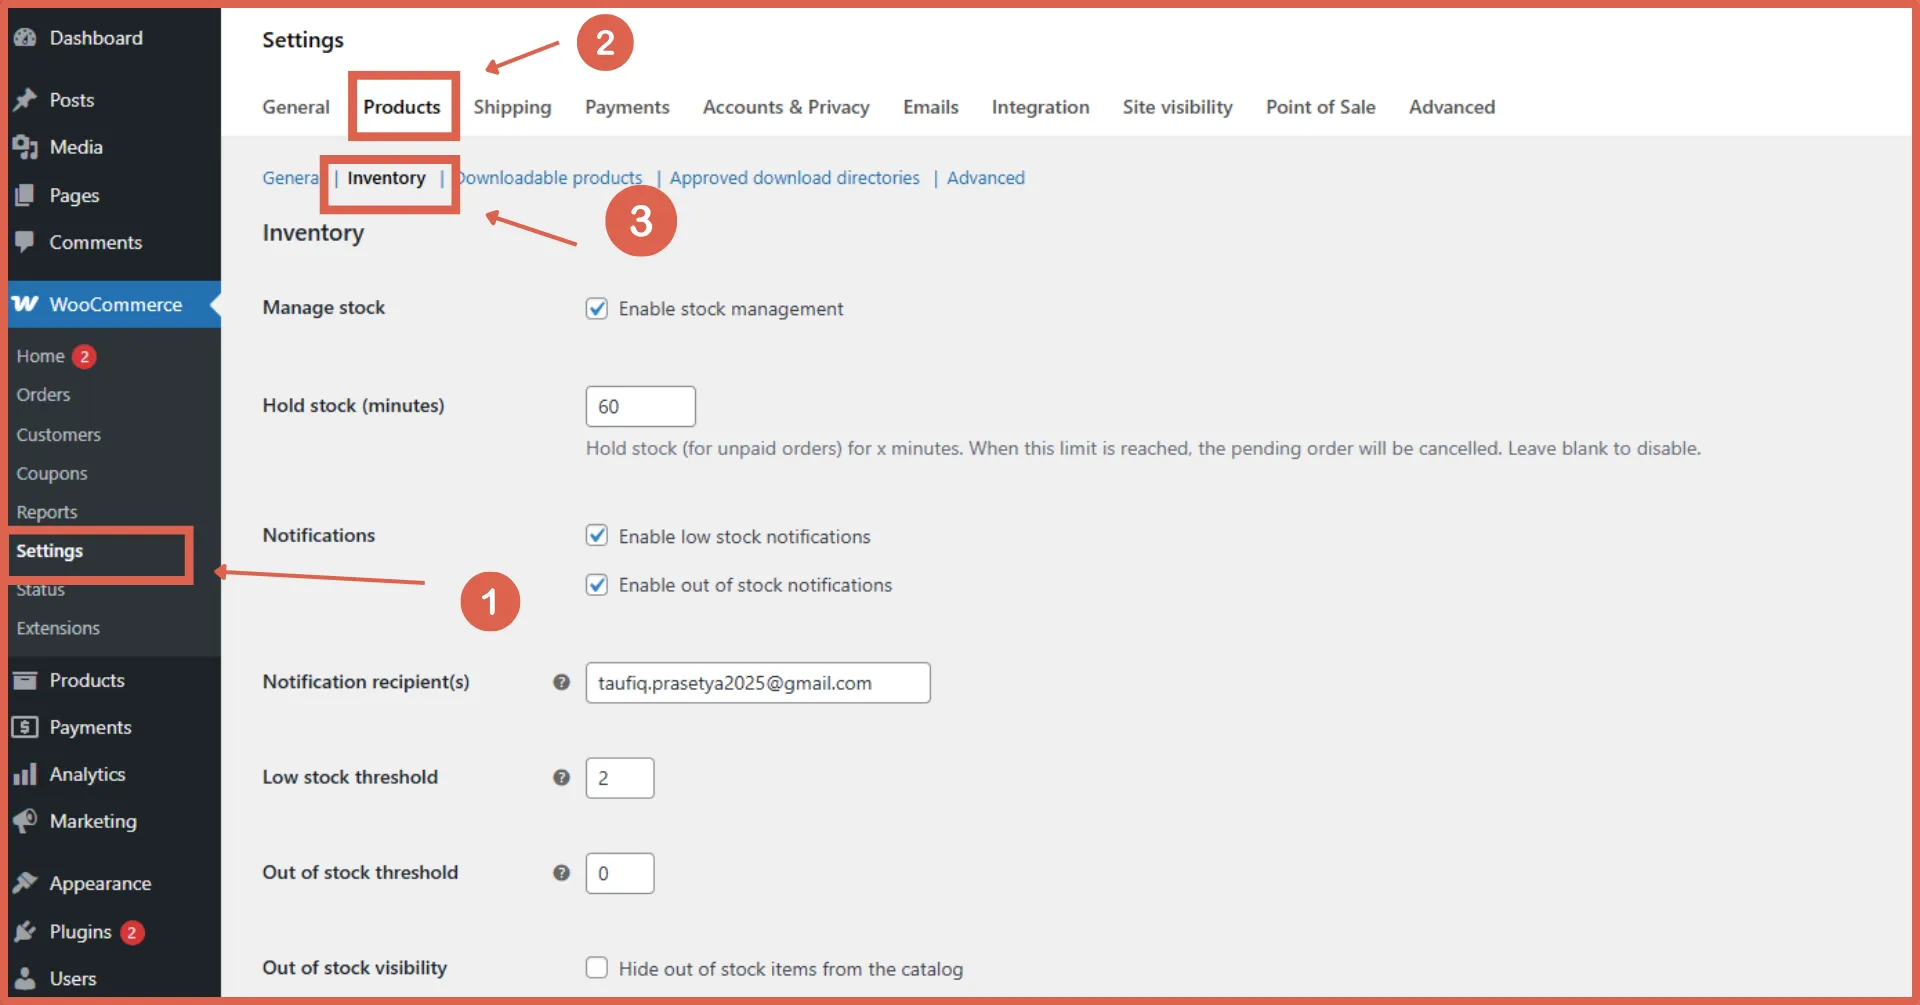Open Approved download directories link
This screenshot has height=1005, width=1920.
(794, 178)
